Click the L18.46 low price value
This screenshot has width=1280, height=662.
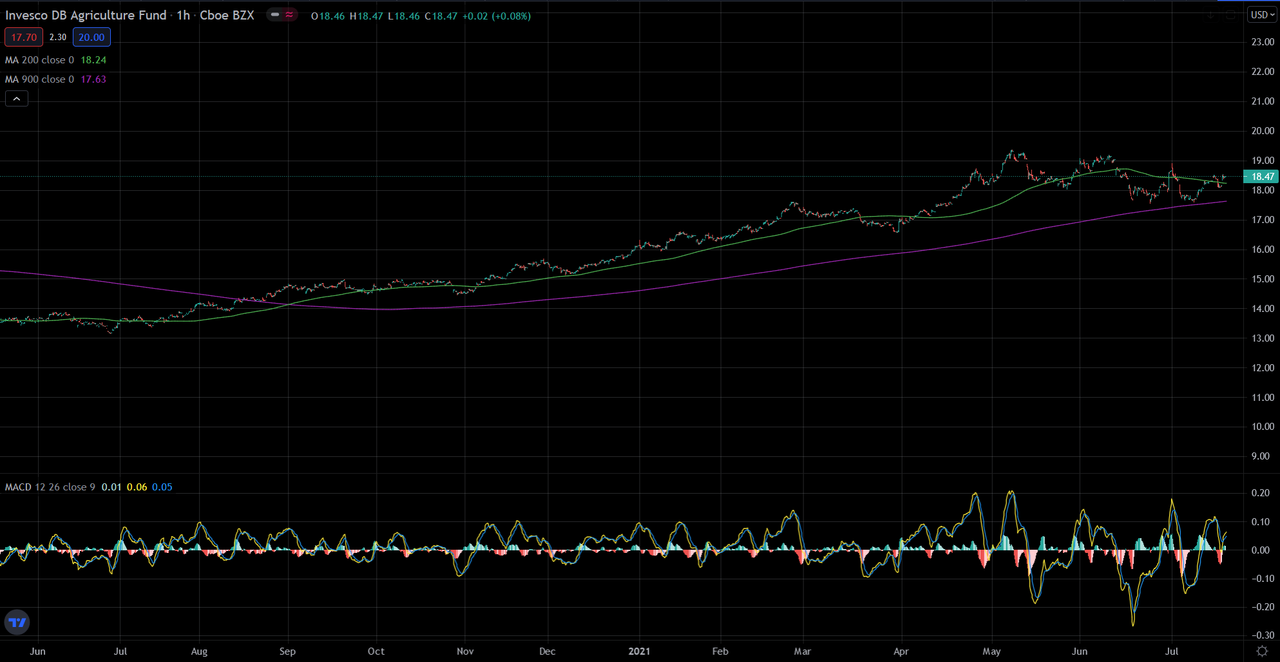402,16
